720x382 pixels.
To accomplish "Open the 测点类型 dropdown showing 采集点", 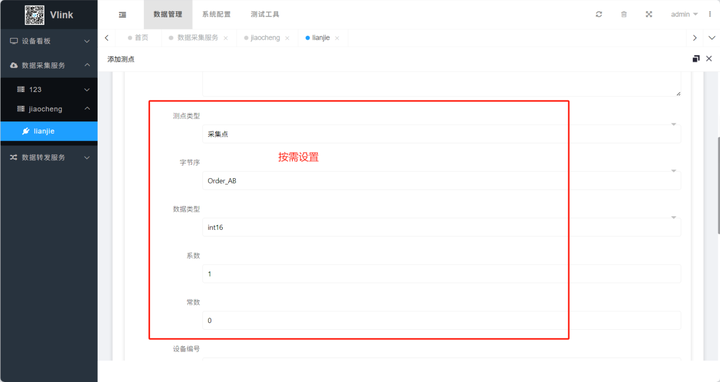I will (x=441, y=134).
